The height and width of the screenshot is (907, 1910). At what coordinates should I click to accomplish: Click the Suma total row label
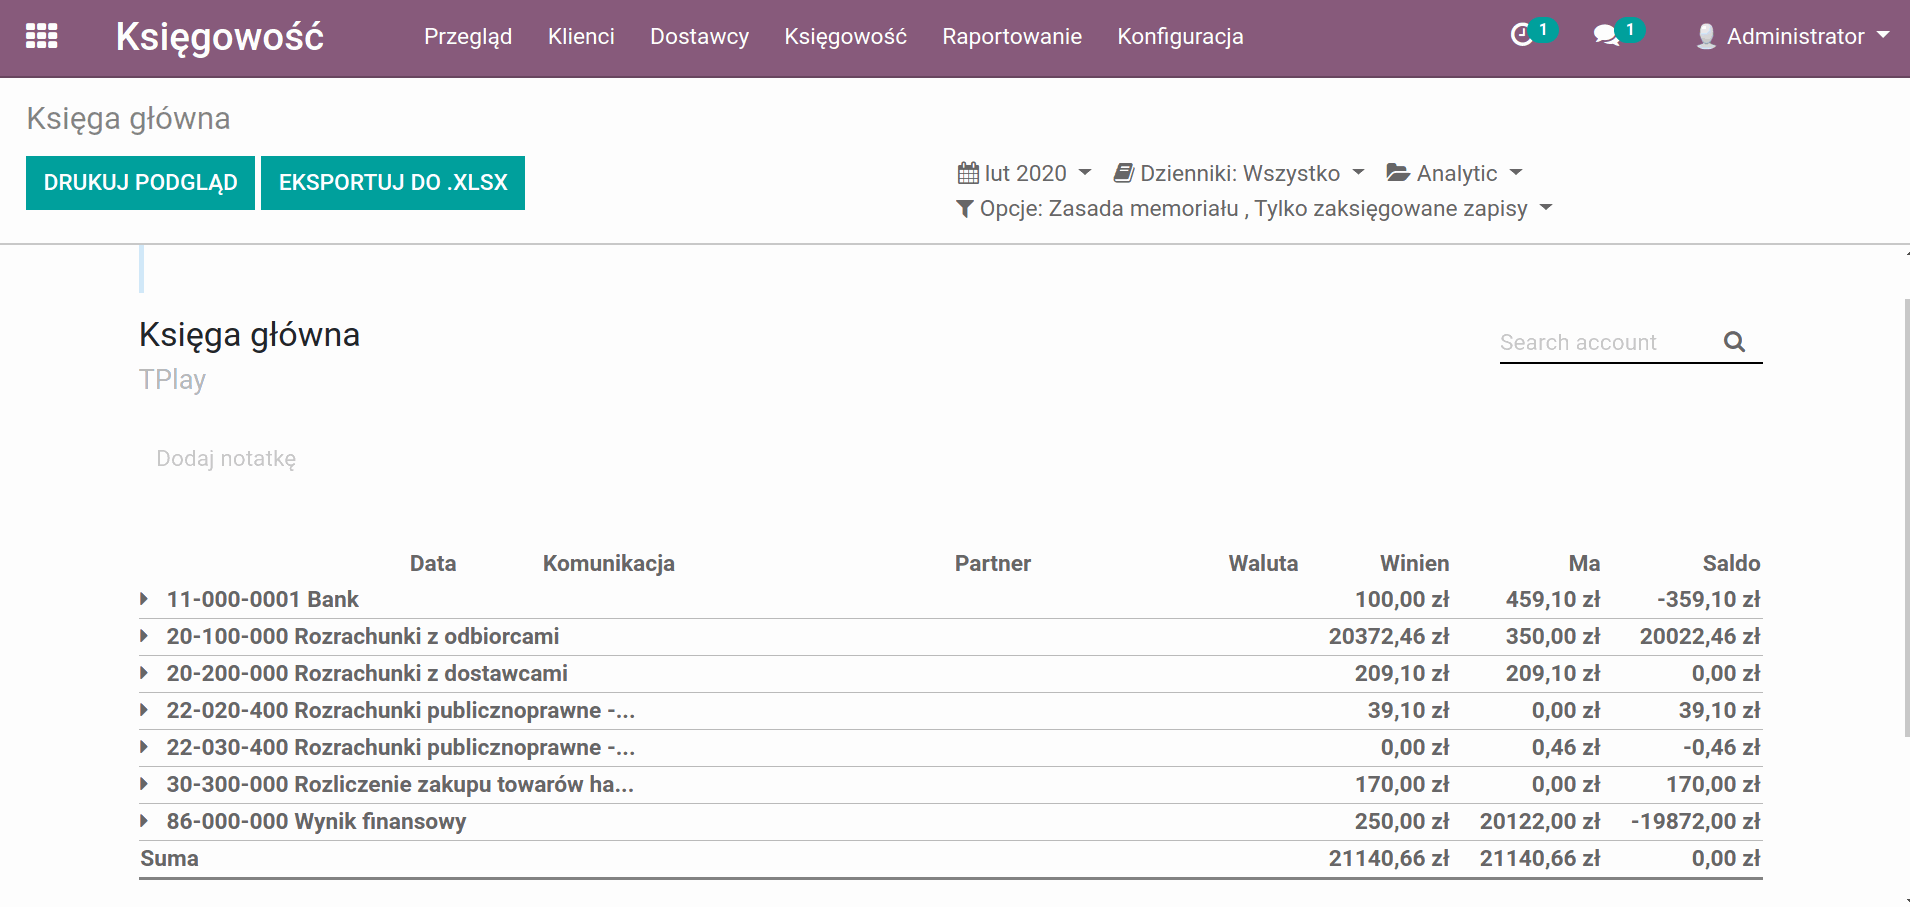click(169, 858)
